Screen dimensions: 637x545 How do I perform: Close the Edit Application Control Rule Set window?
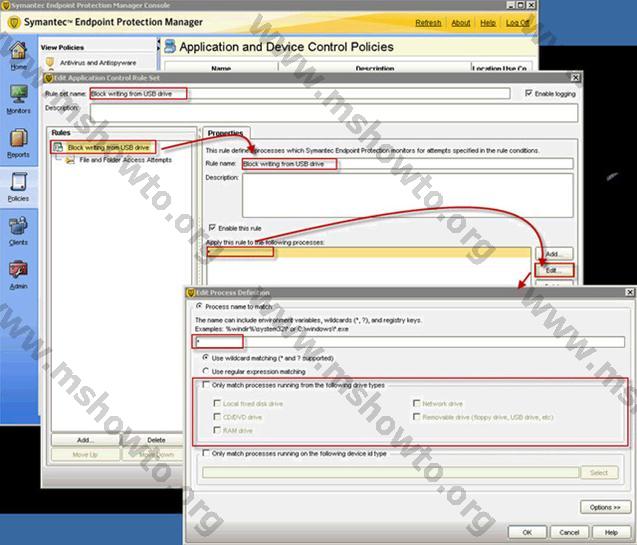coord(575,77)
